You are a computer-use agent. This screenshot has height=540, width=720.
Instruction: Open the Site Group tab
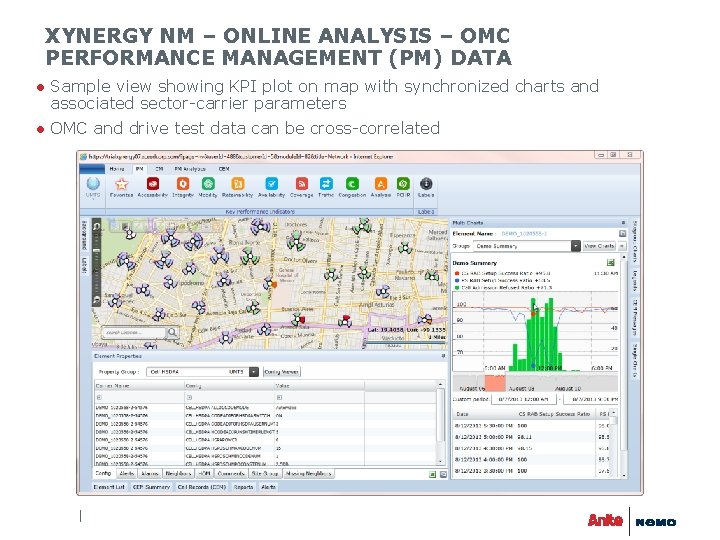265,473
